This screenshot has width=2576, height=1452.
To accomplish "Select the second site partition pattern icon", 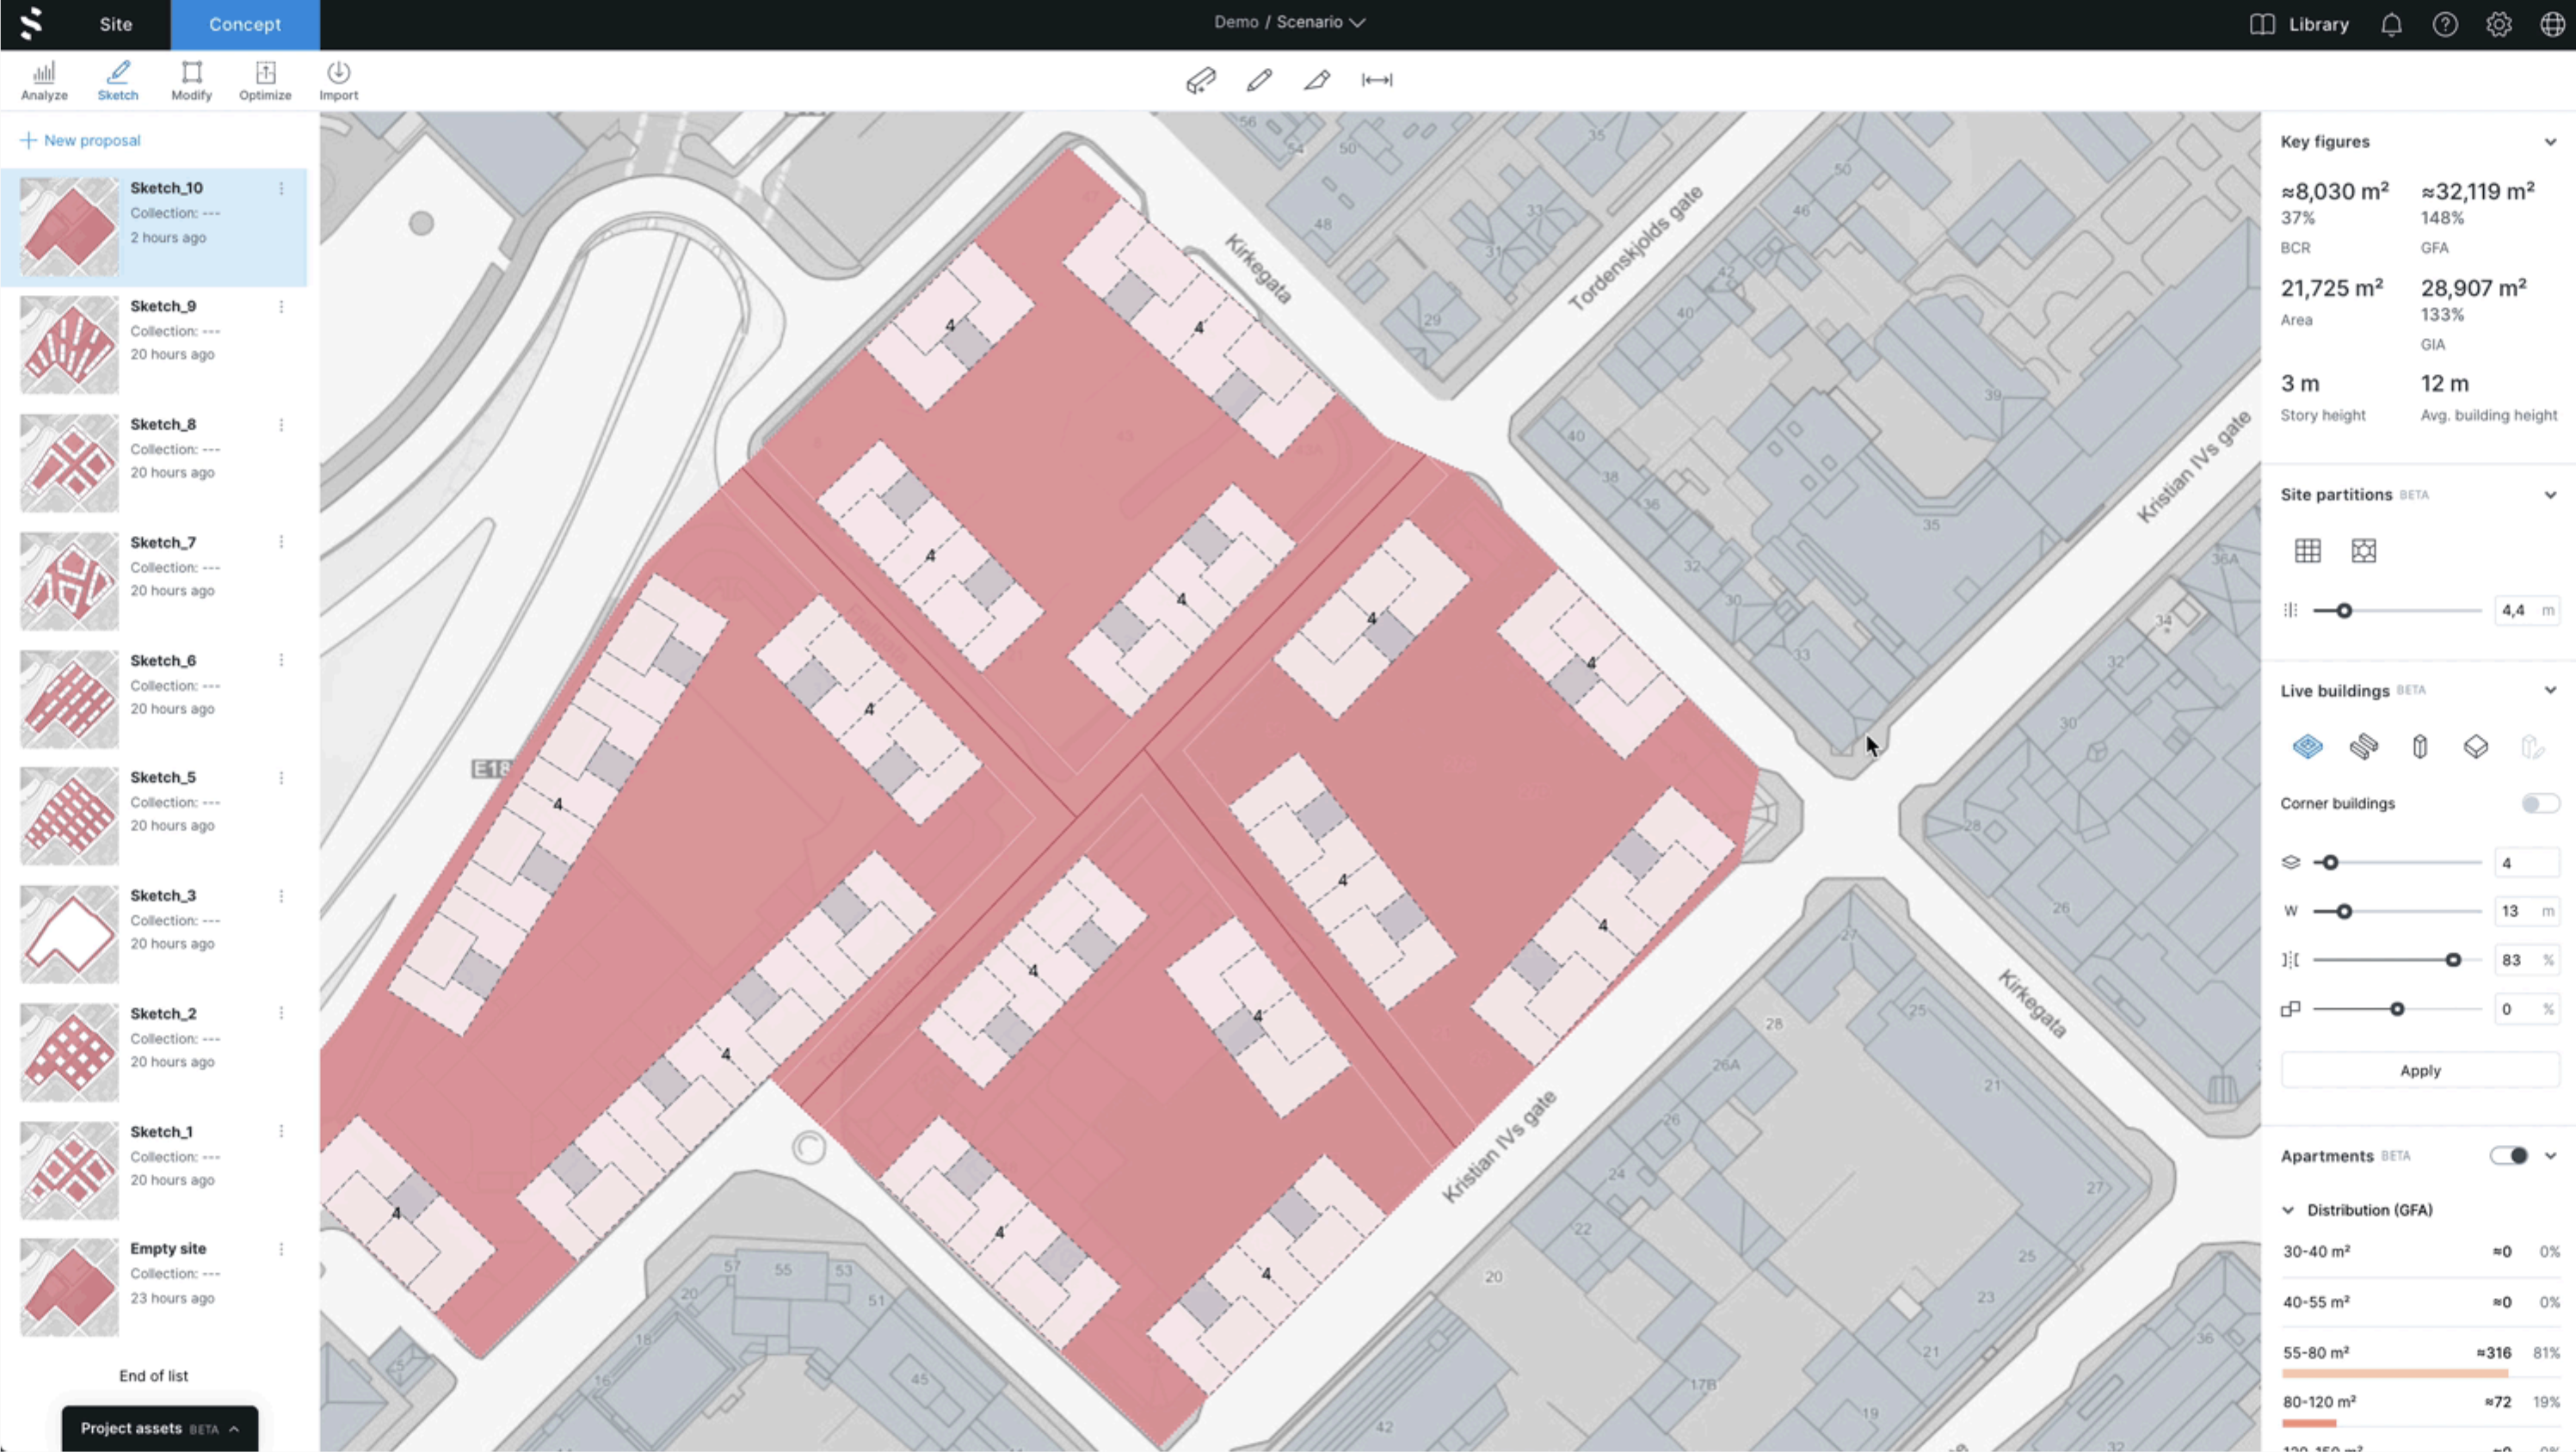I will [2364, 551].
